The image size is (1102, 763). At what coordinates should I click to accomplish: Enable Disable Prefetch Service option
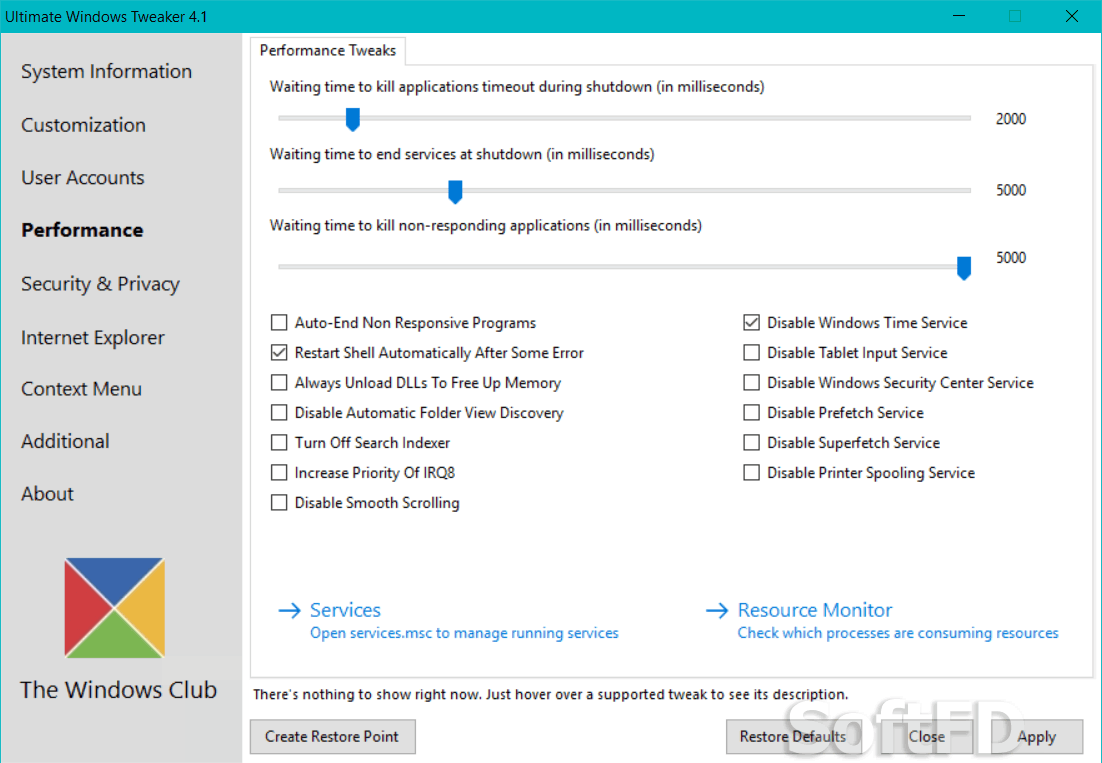751,412
